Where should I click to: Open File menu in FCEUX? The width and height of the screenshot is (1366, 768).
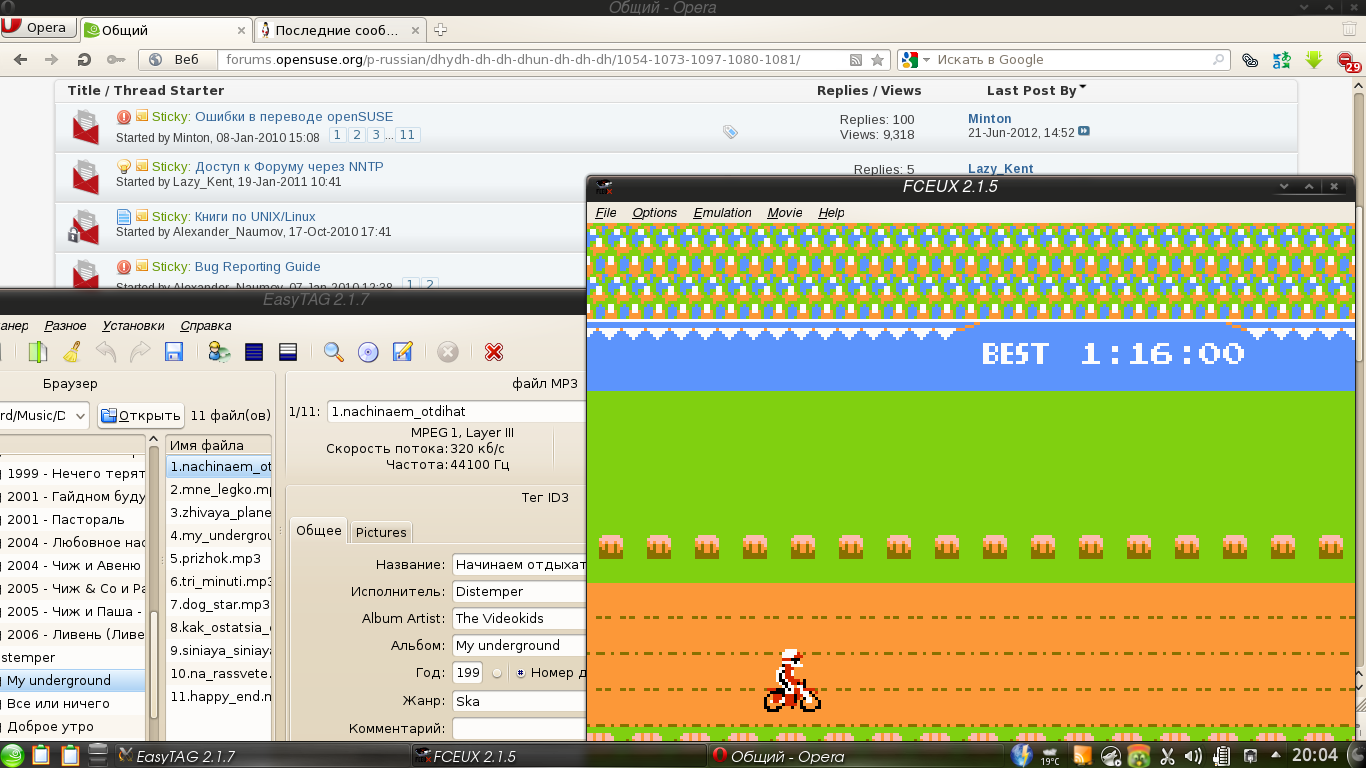(606, 212)
